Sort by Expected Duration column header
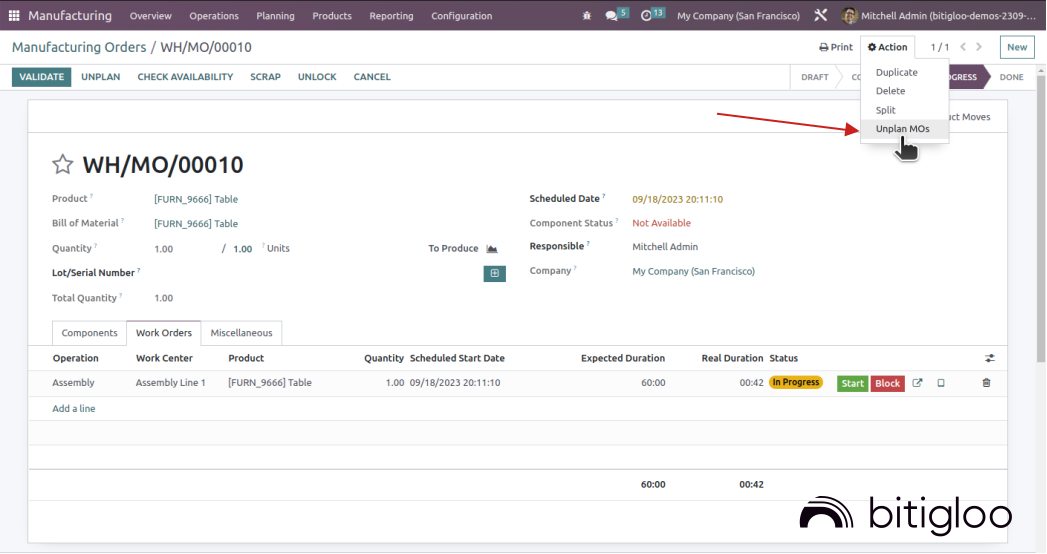Screen dimensions: 1047x554 pyautogui.click(x=623, y=358)
